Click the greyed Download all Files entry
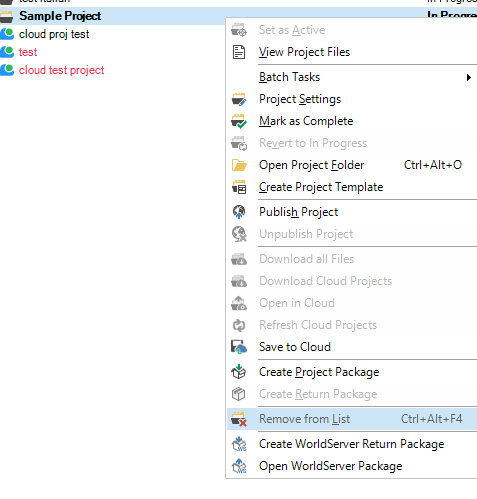Screen dimensions: 477x499 [x=352, y=259]
